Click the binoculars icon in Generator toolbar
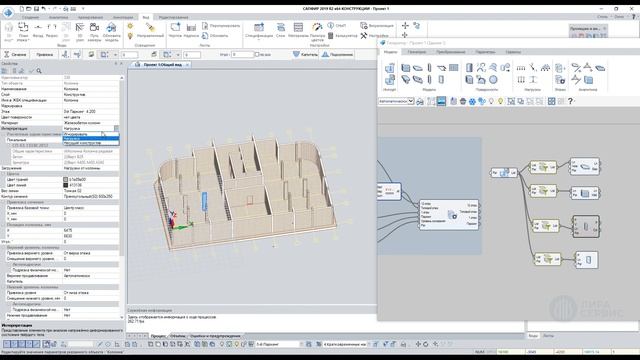This screenshot has height=360, width=640. coord(420,101)
